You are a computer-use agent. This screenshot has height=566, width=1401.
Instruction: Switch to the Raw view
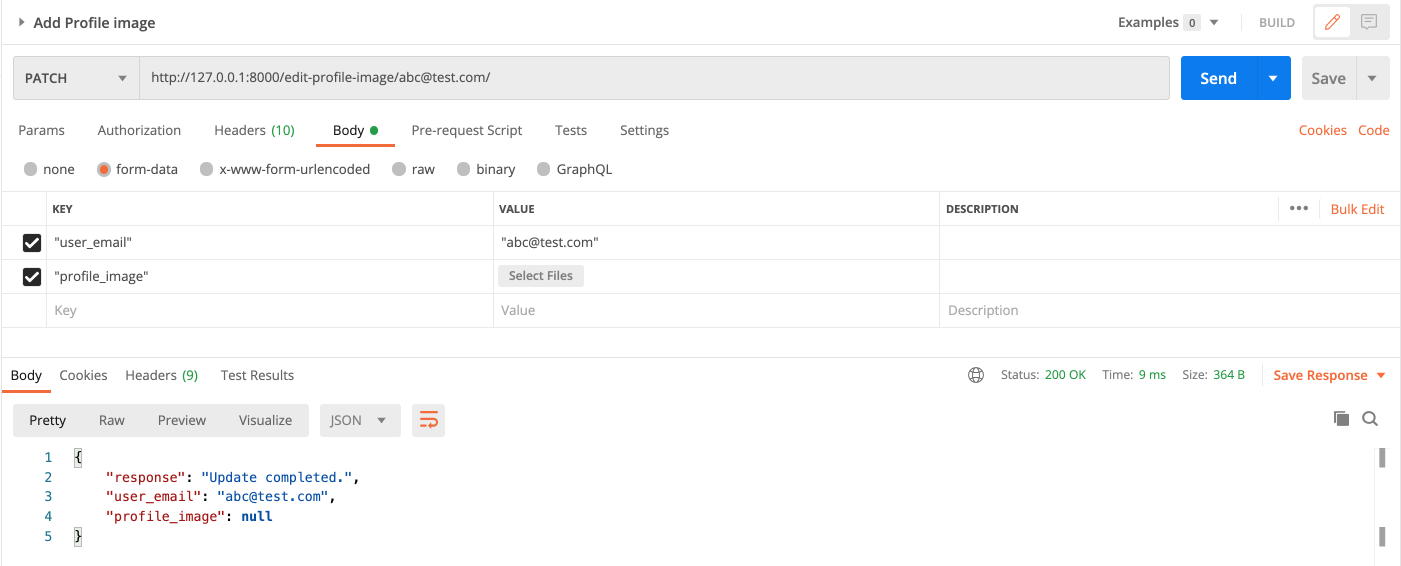coord(112,420)
